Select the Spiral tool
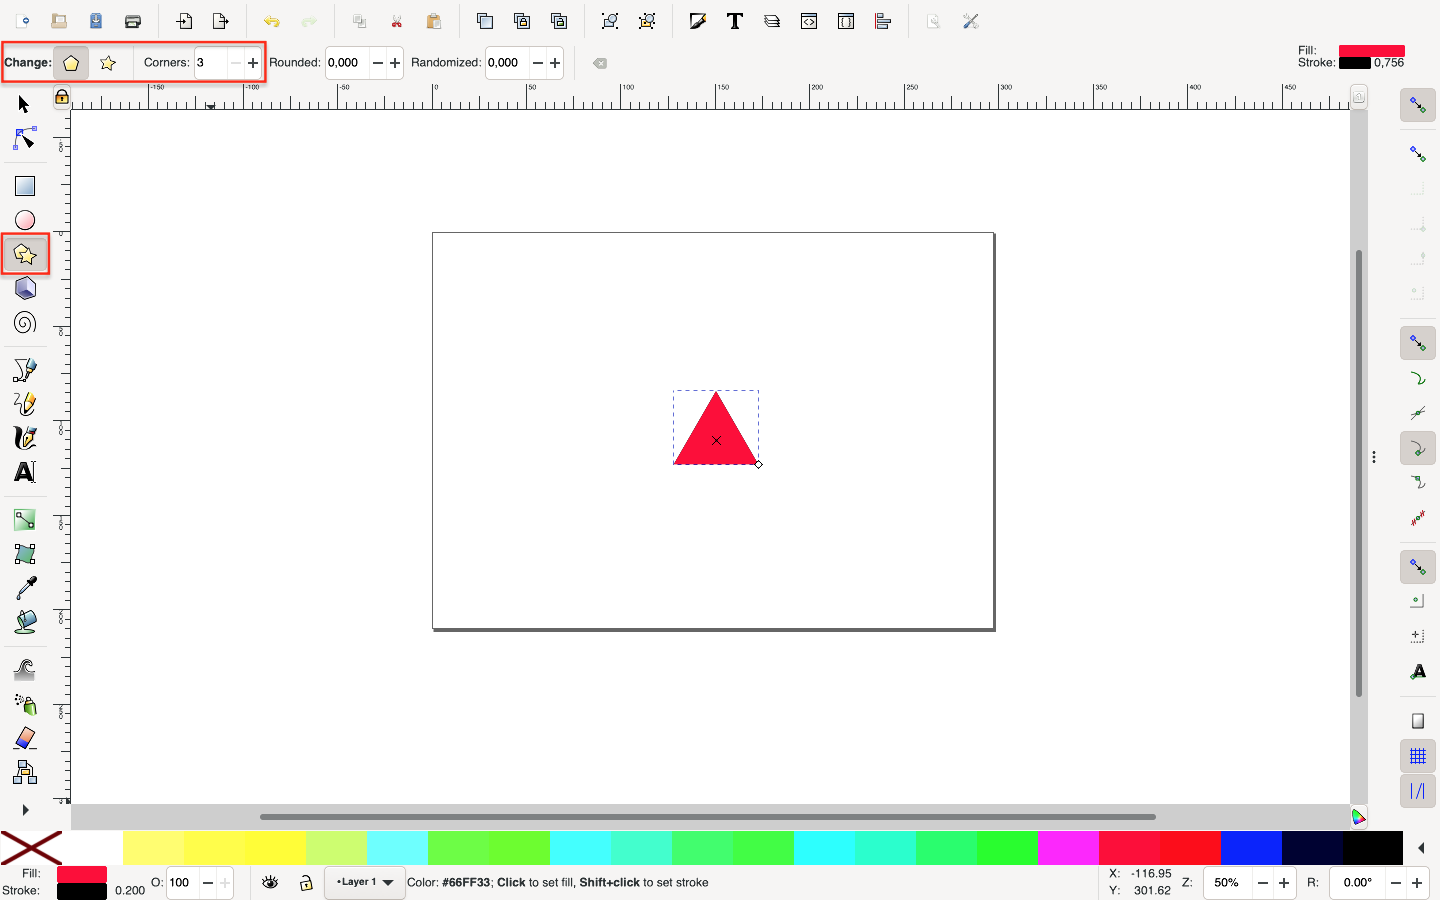The image size is (1440, 900). point(24,322)
